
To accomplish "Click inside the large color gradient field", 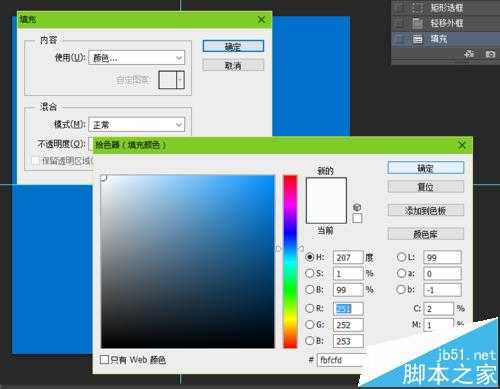I will 188,262.
